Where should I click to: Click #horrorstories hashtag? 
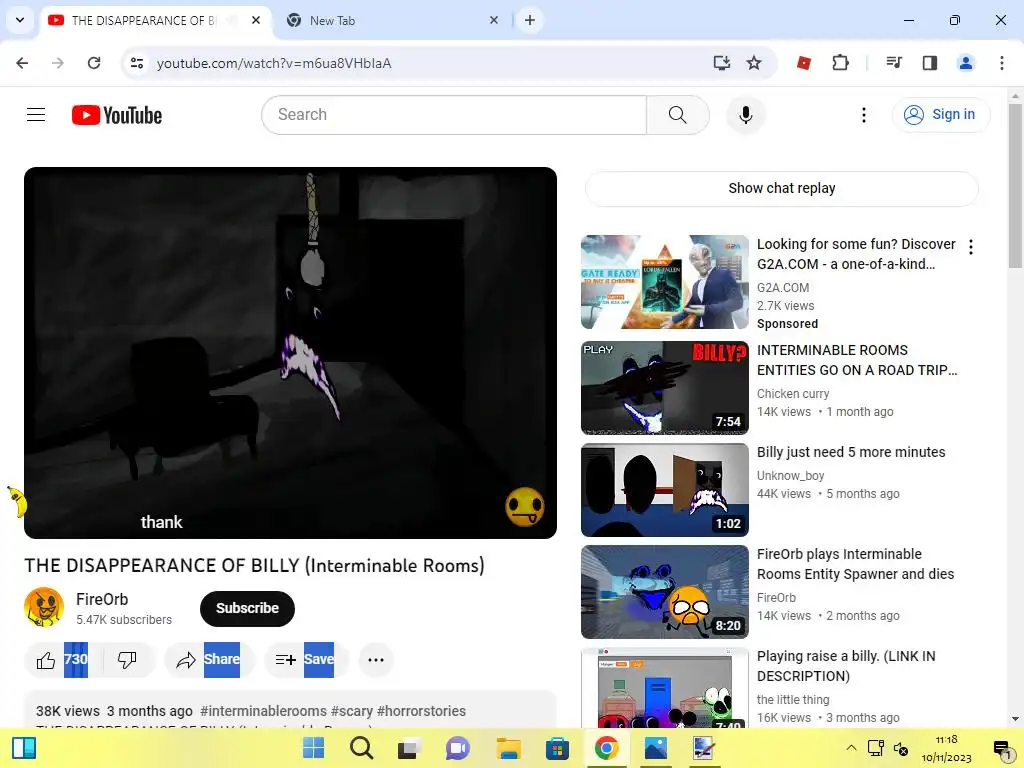[421, 711]
